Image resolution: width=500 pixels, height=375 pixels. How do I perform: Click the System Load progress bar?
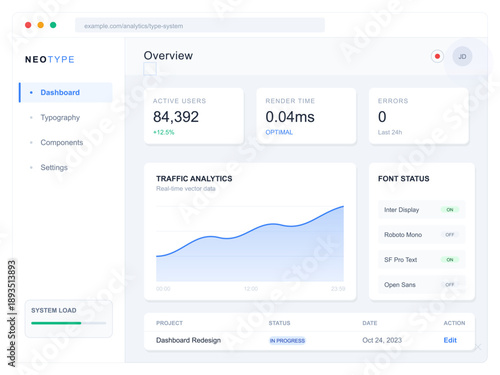68,323
